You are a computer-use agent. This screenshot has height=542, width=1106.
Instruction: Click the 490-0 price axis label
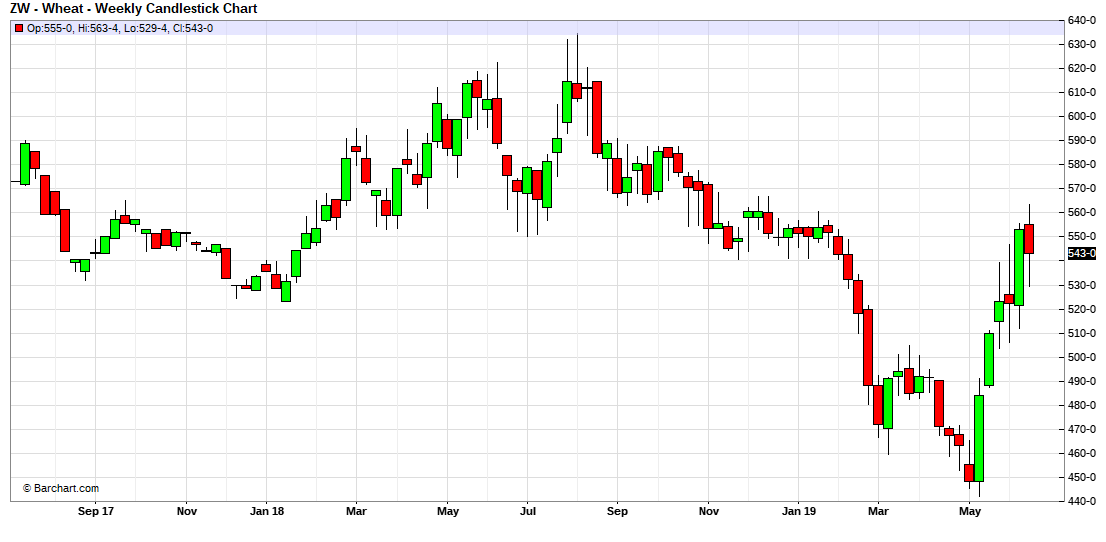pos(1082,381)
